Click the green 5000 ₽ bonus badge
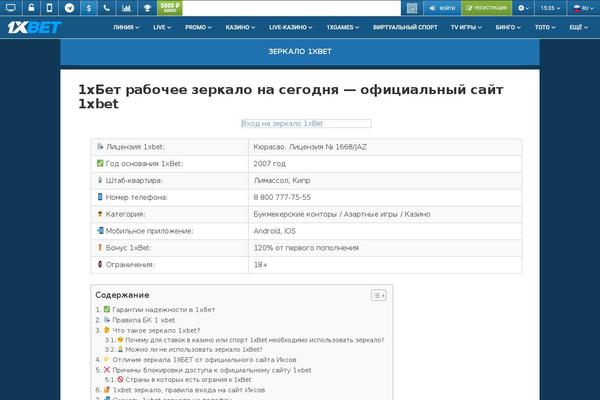600x400 pixels. tap(170, 8)
